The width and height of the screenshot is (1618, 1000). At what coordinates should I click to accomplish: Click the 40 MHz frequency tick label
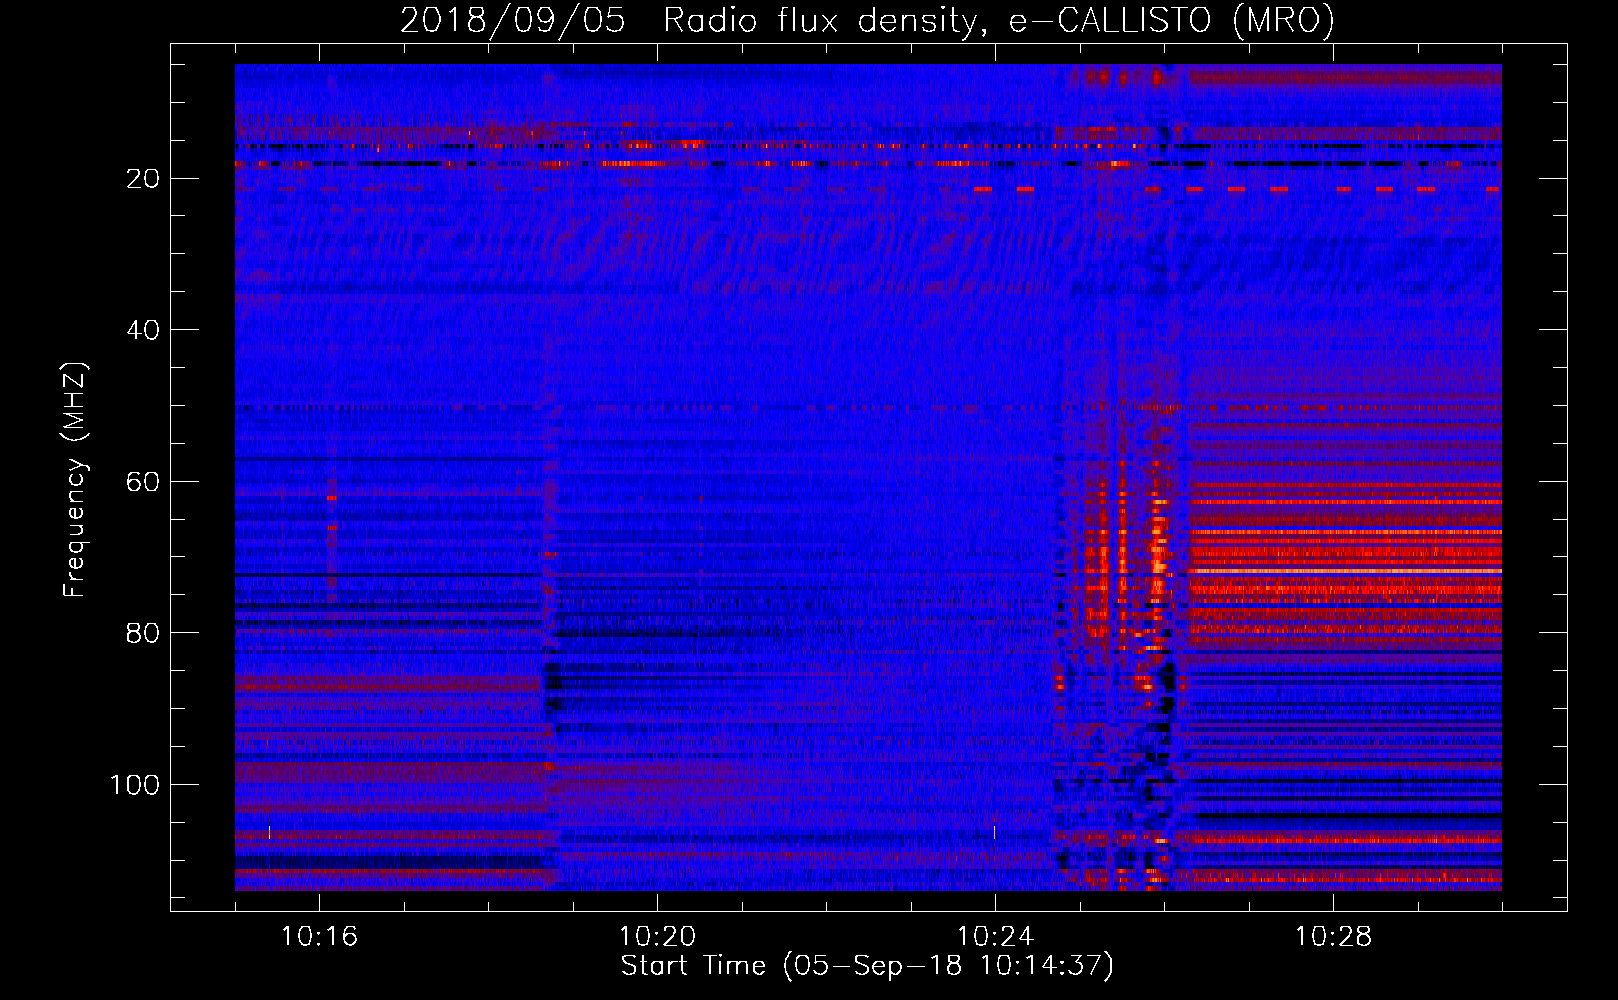pyautogui.click(x=143, y=330)
